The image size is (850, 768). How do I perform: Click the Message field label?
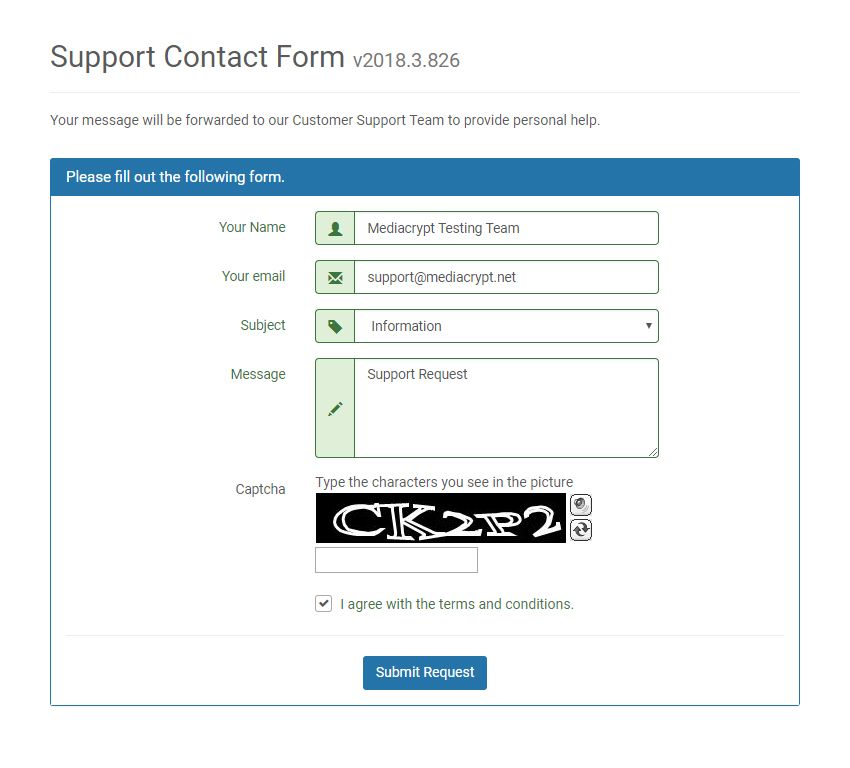(x=258, y=375)
